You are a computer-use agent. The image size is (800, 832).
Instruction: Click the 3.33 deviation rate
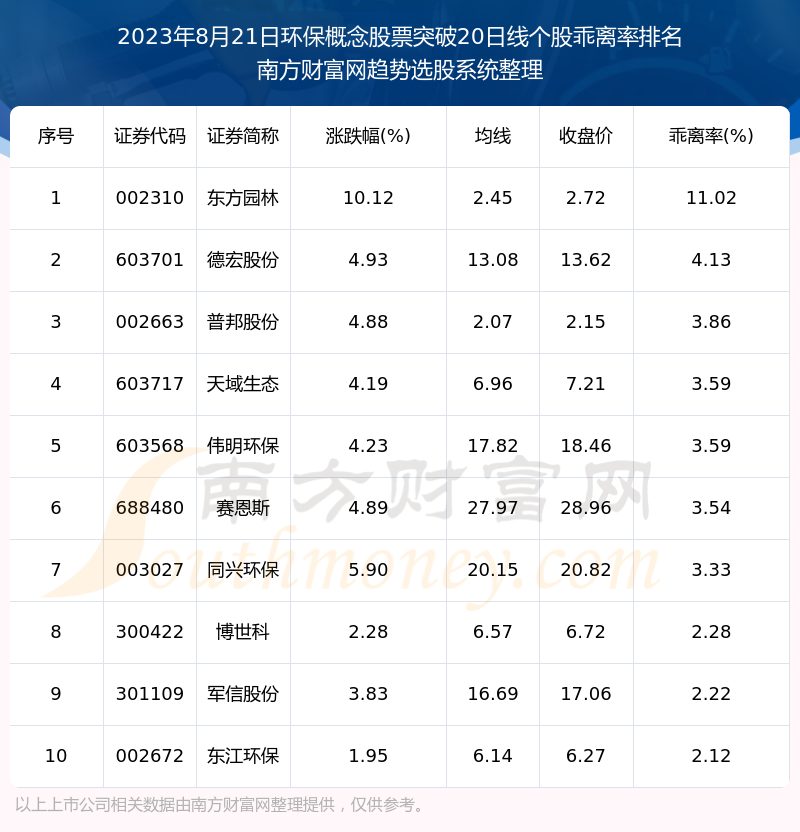711,570
